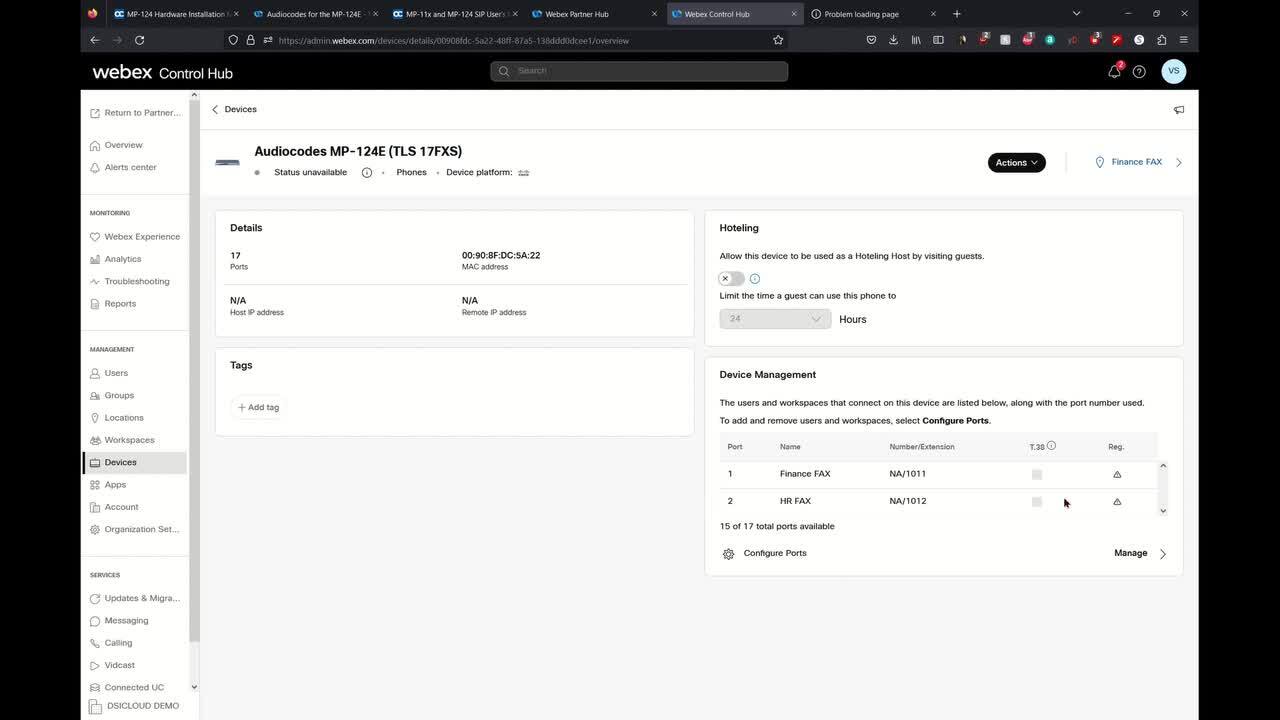Screen dimensions: 1280x720
Task: Click the Control Hub search field
Action: [640, 71]
